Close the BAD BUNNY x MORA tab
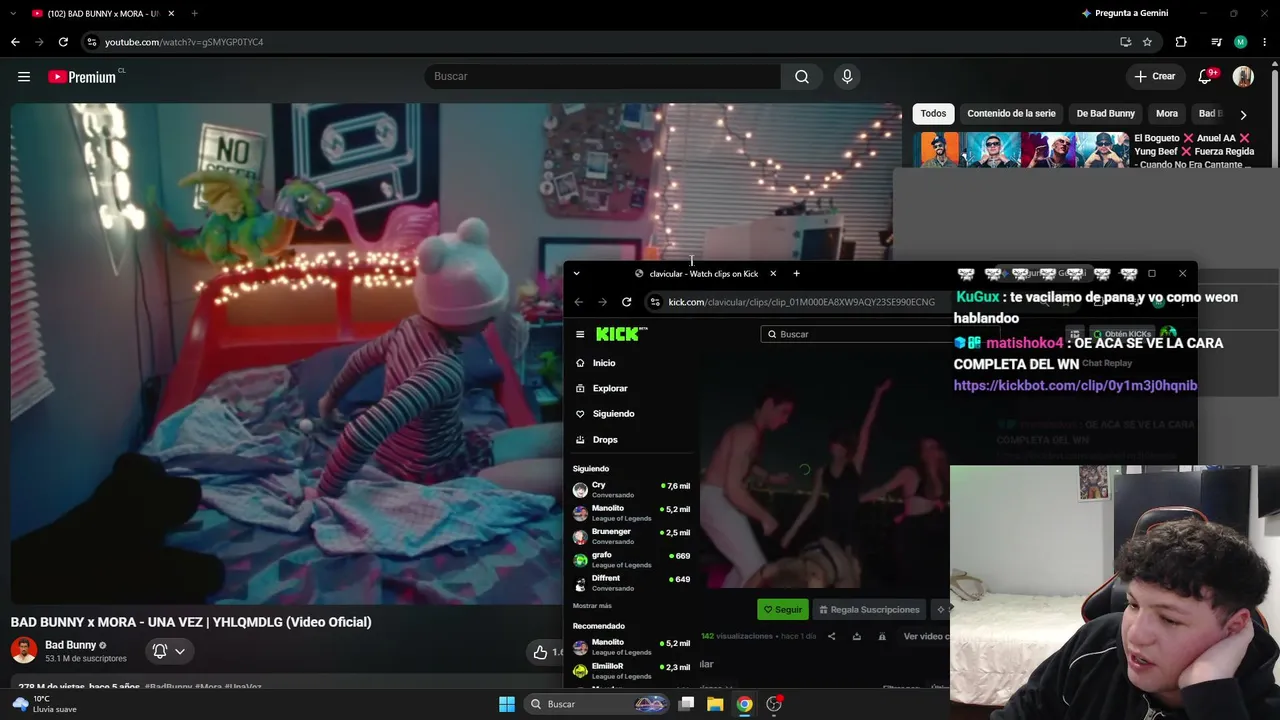Screen dimensions: 1280x720 pyautogui.click(x=172, y=13)
